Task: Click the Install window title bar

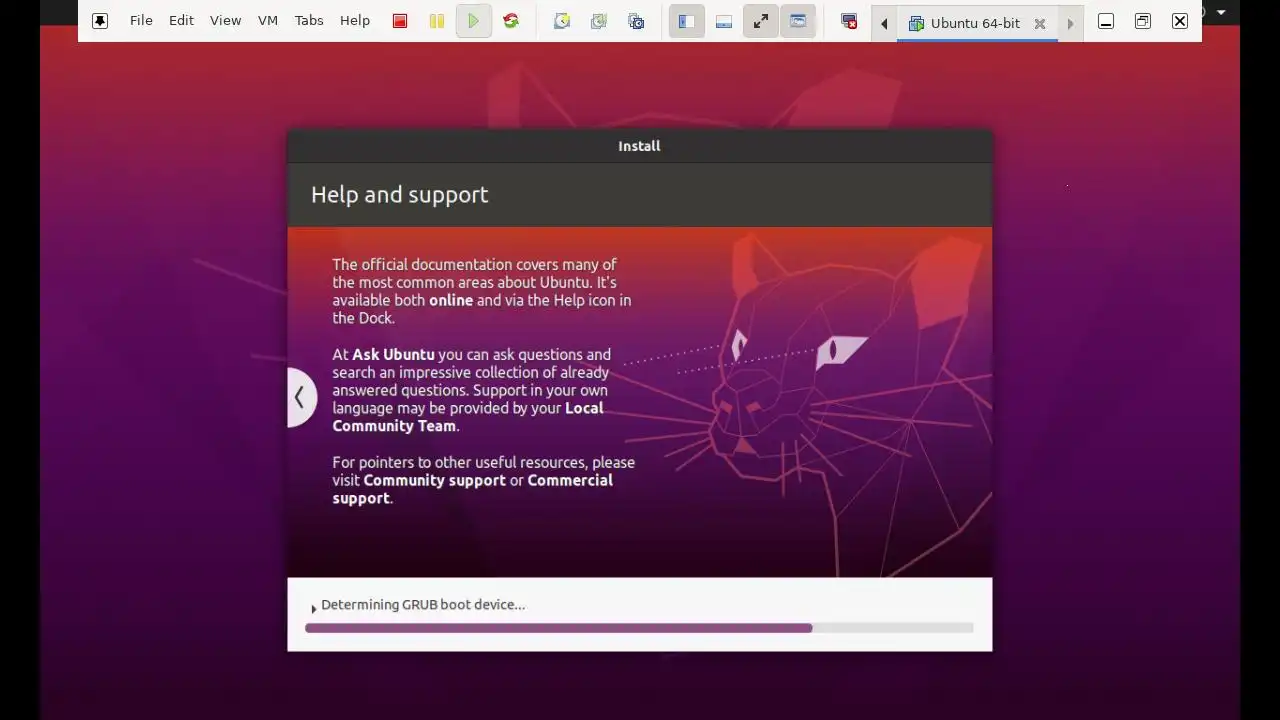Action: point(640,146)
